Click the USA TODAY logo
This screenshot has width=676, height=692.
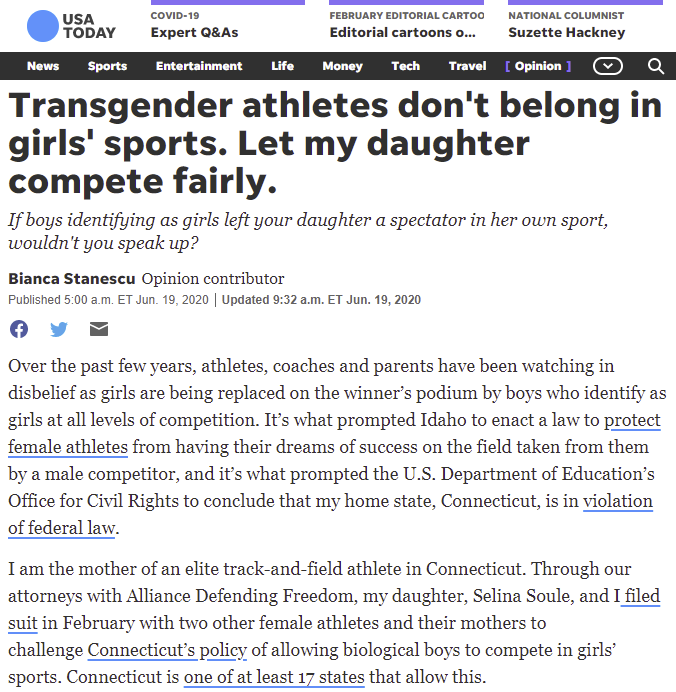71,26
